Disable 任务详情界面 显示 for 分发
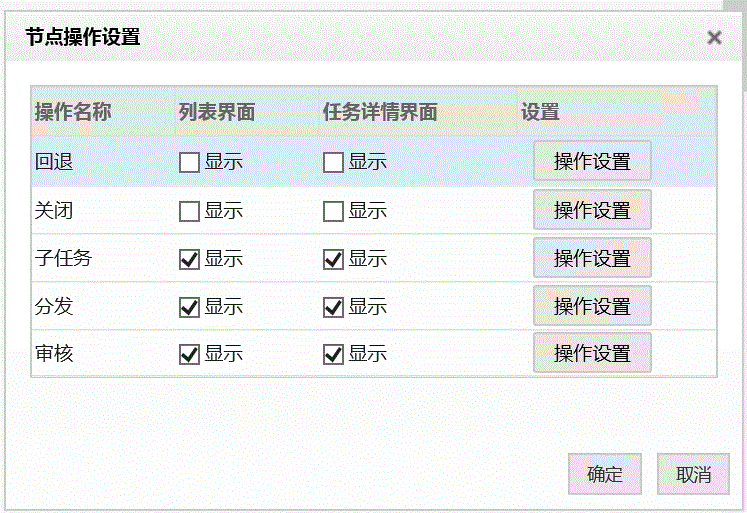This screenshot has width=747, height=513. (x=333, y=307)
